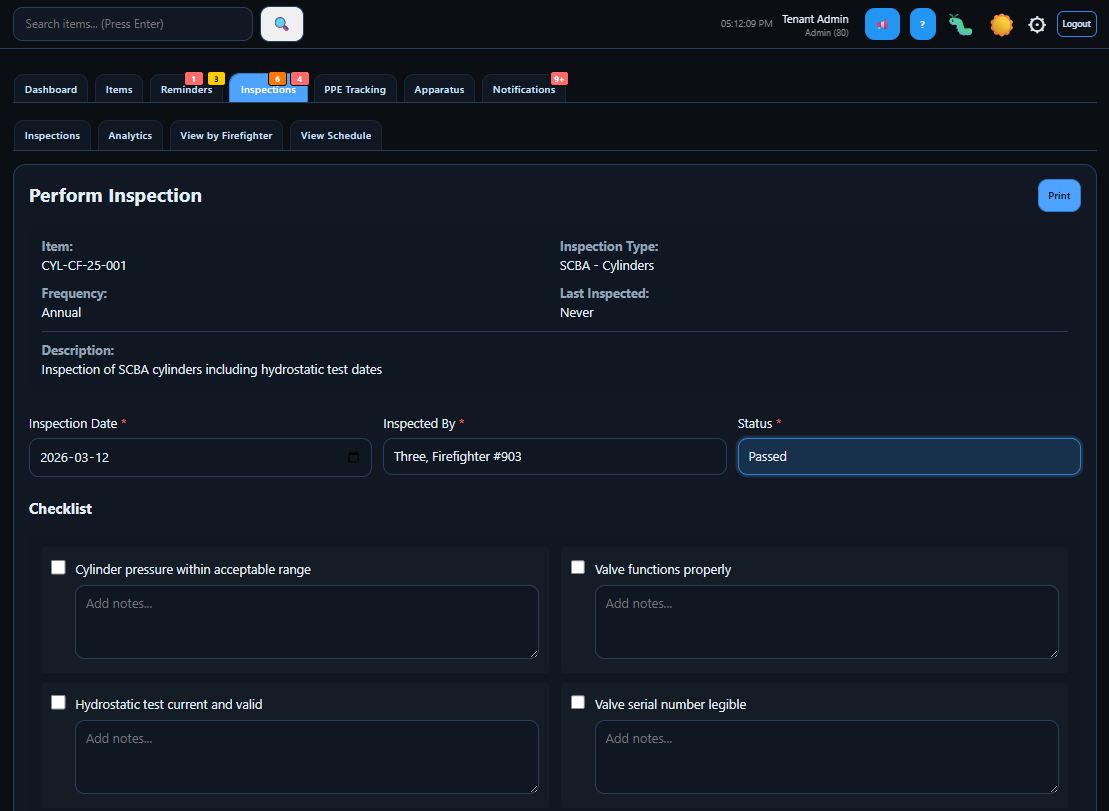Click the search items input field
Image resolution: width=1109 pixels, height=811 pixels.
point(132,23)
